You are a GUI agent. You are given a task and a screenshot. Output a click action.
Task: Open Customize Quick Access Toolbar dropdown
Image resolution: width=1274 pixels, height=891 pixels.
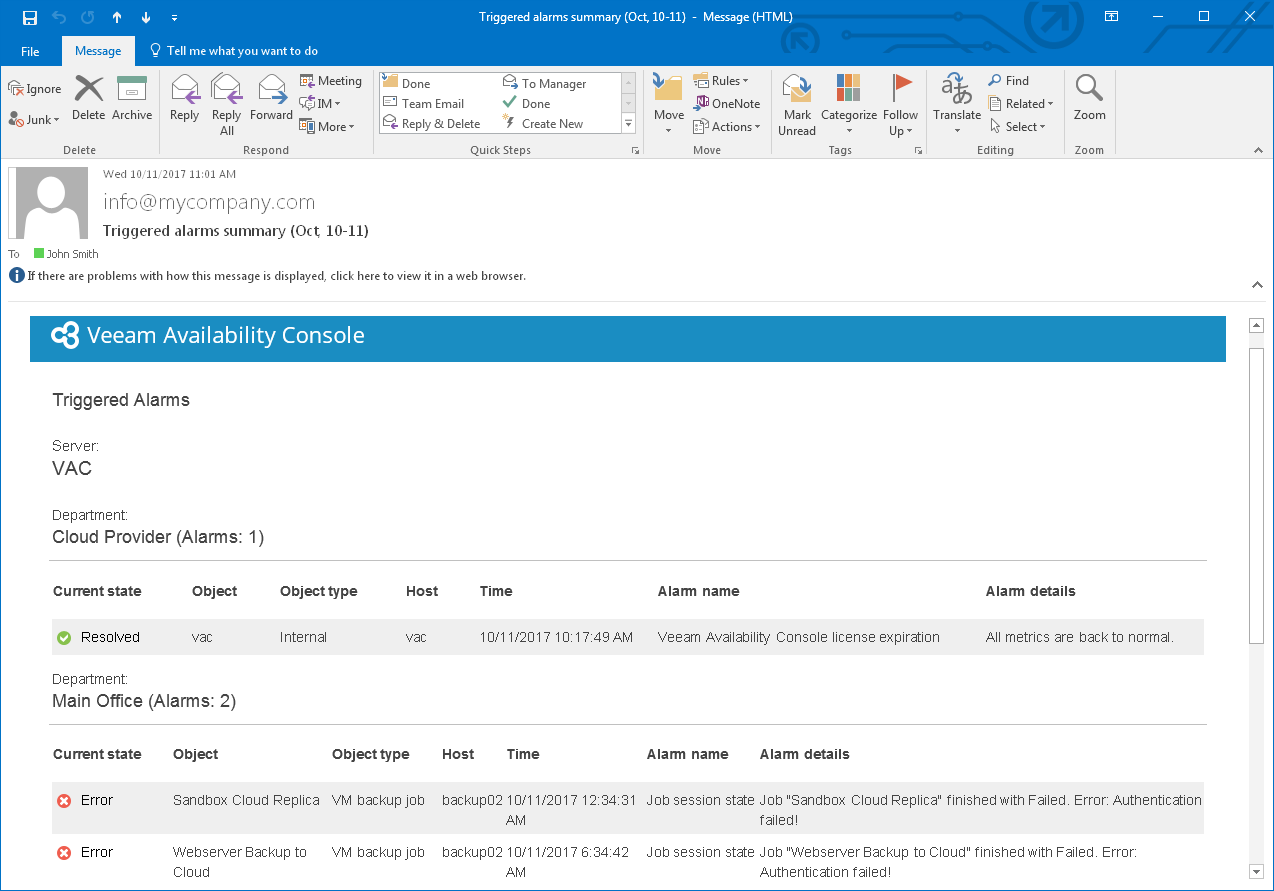(x=175, y=17)
